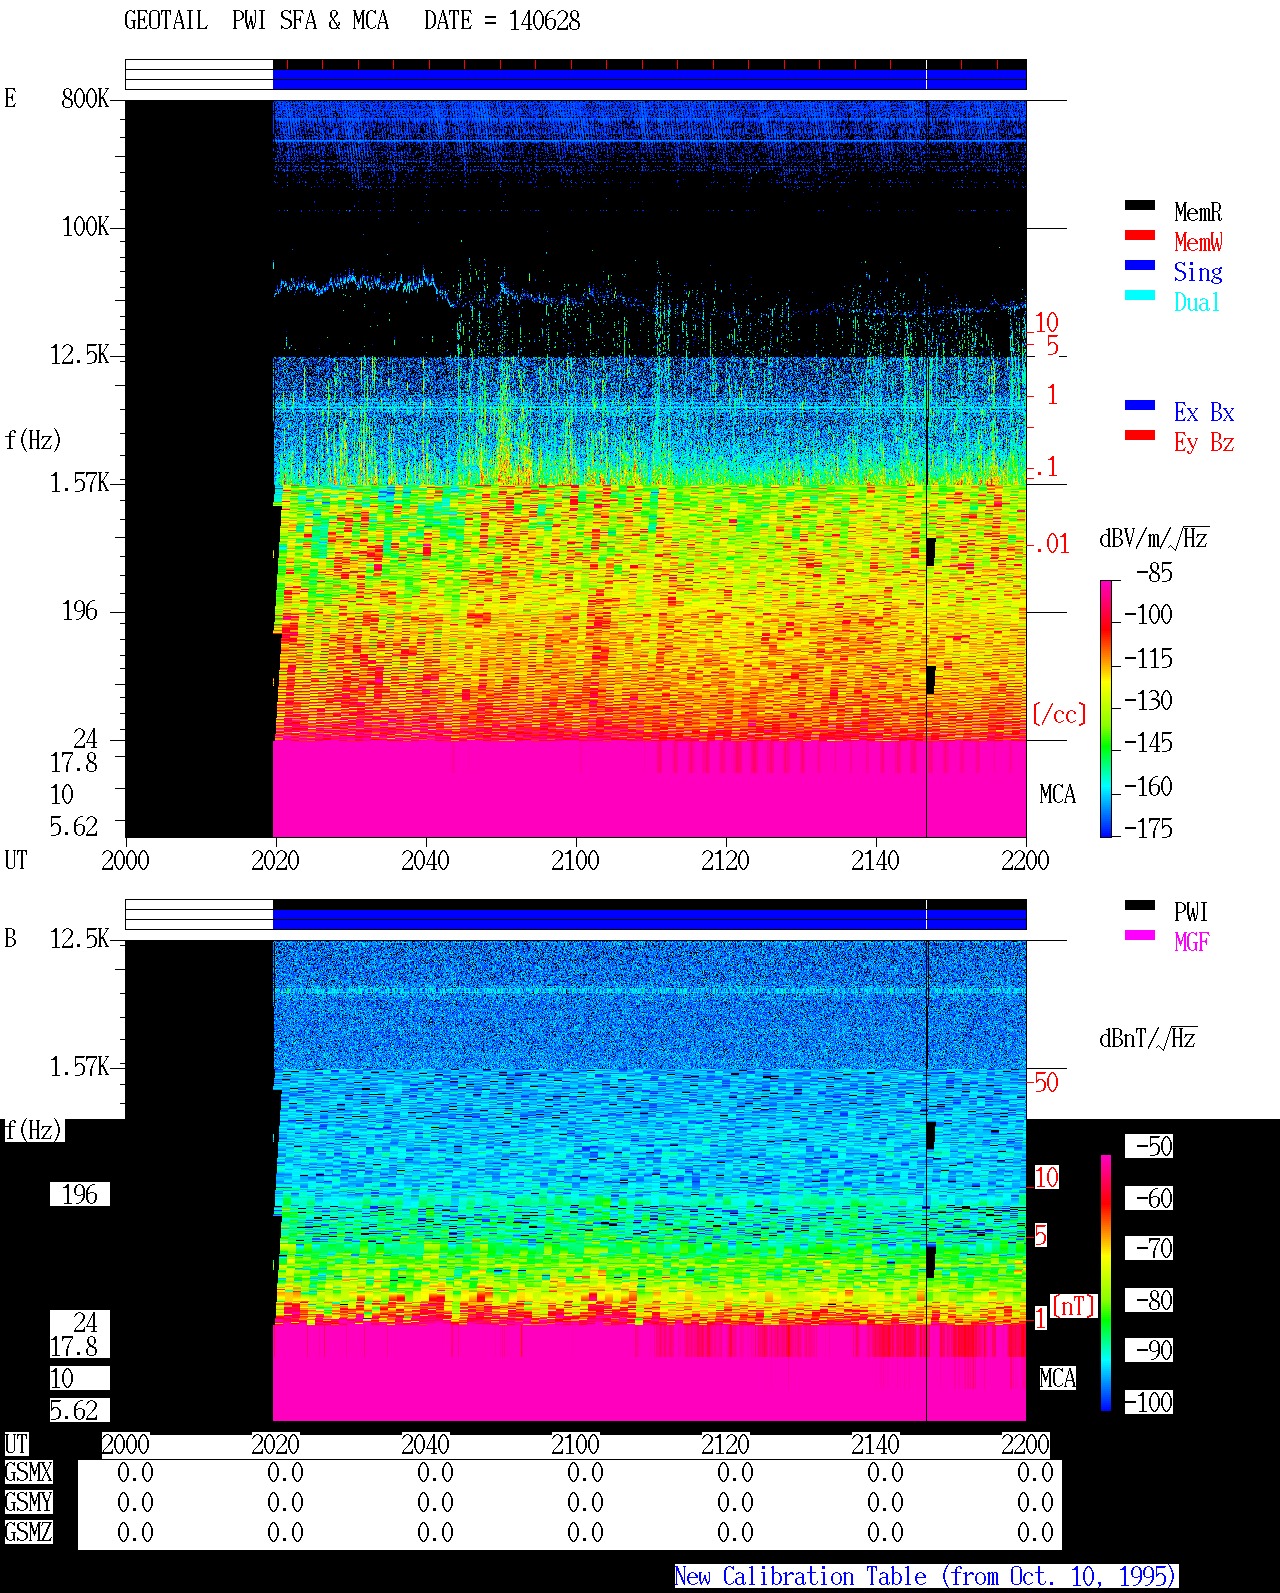Click the blue mode status bar above B spectrogram
This screenshot has height=1593, width=1280.
pos(650,919)
